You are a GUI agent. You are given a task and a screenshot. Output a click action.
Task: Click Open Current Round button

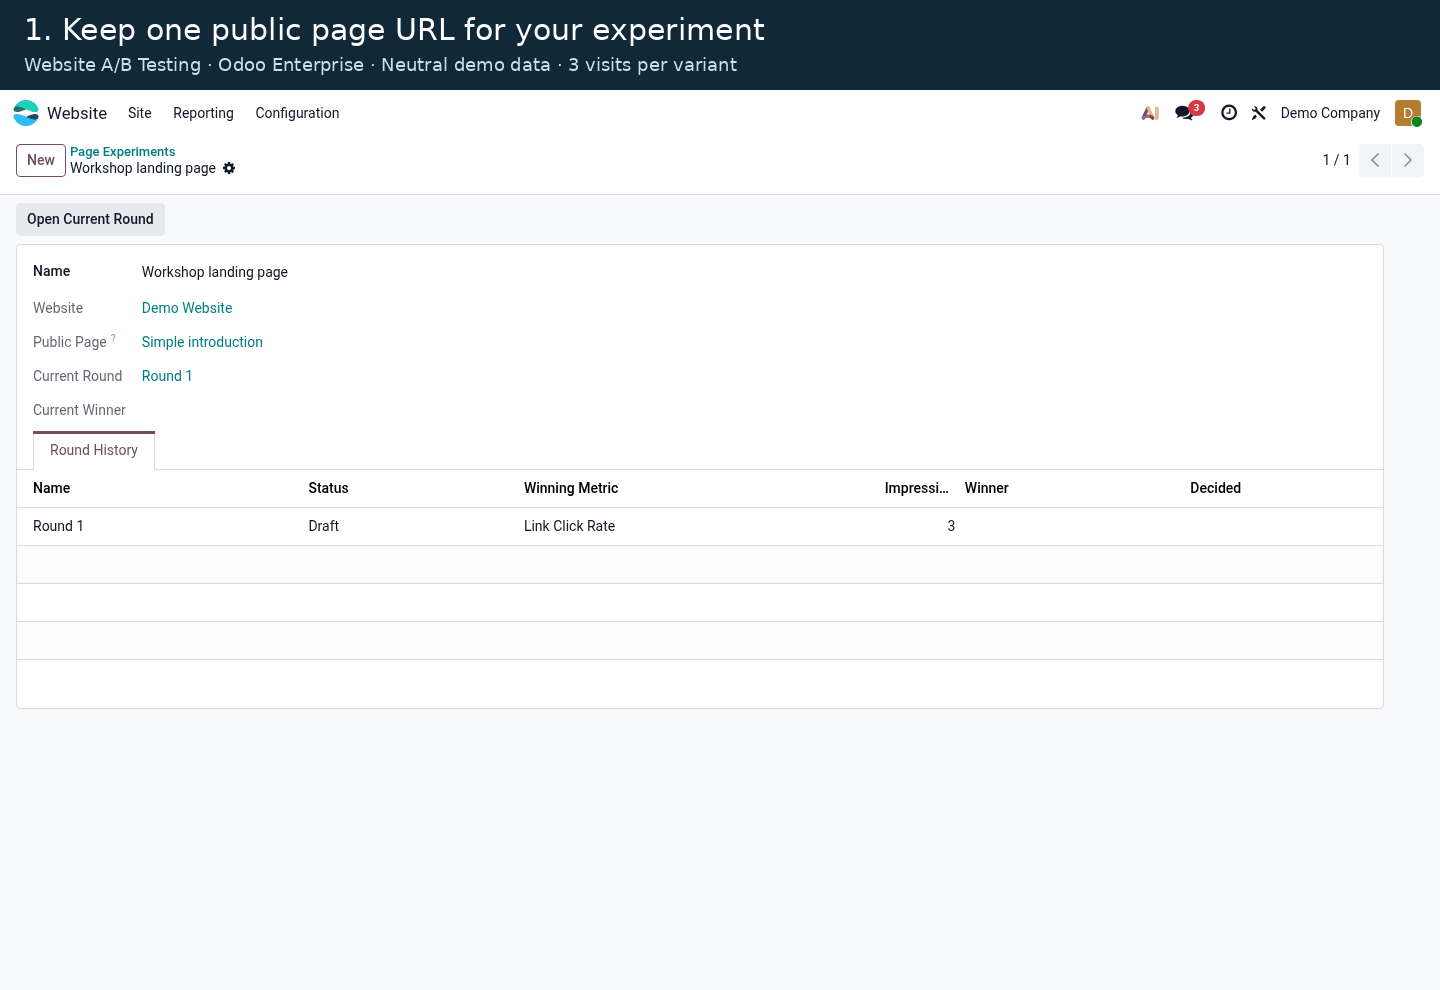tap(90, 219)
